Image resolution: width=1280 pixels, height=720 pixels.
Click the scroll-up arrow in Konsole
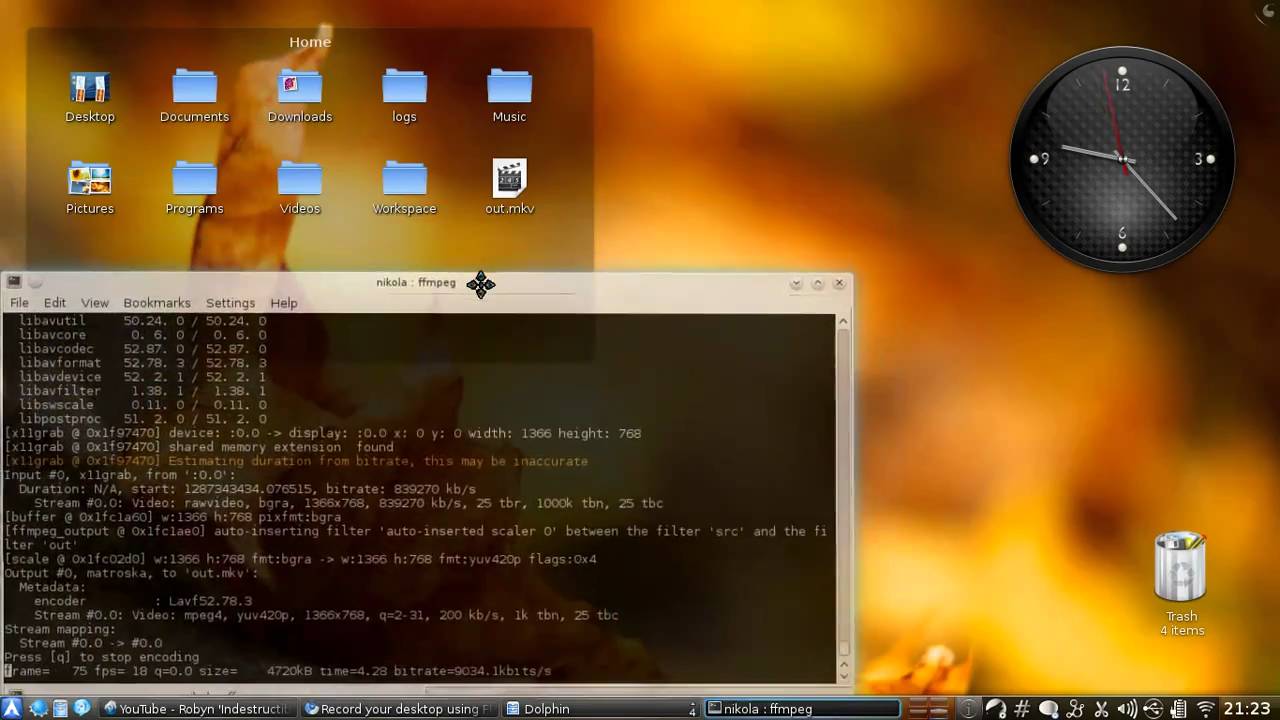843,321
